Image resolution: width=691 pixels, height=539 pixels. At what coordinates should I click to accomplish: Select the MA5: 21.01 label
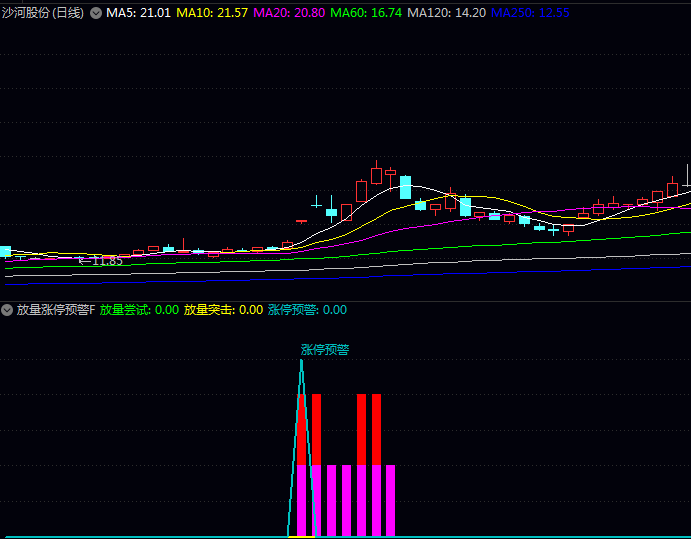click(138, 13)
